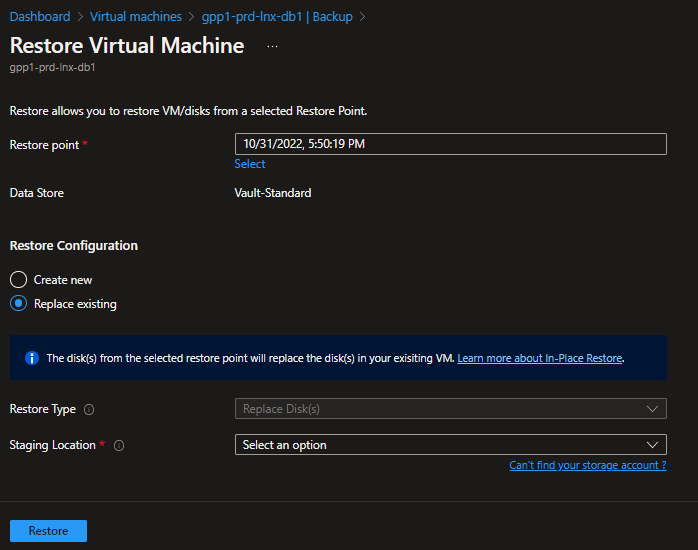Select the Replace existing radio option
The width and height of the screenshot is (698, 550).
tap(18, 304)
